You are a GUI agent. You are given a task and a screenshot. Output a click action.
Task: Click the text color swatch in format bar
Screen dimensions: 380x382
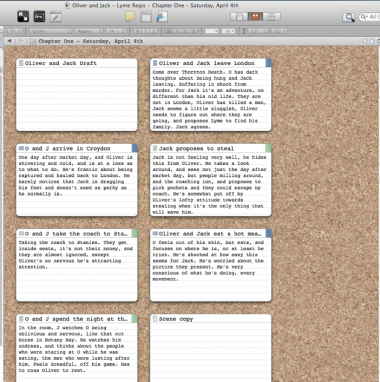[211, 31]
